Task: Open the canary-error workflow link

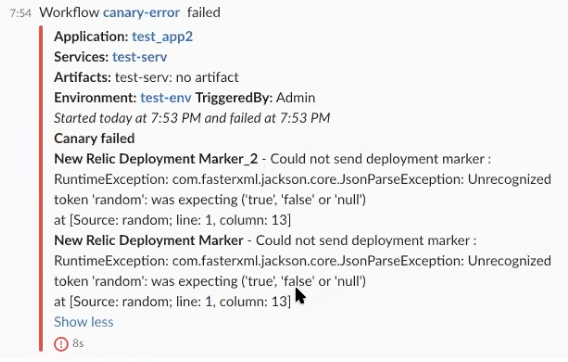Action: click(141, 13)
